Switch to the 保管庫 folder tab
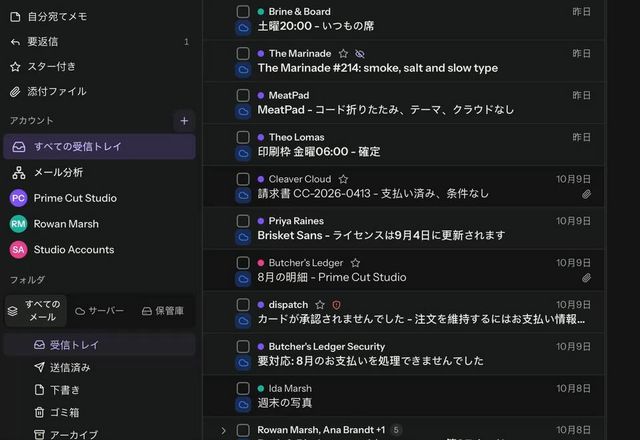The image size is (640, 440). click(x=162, y=311)
